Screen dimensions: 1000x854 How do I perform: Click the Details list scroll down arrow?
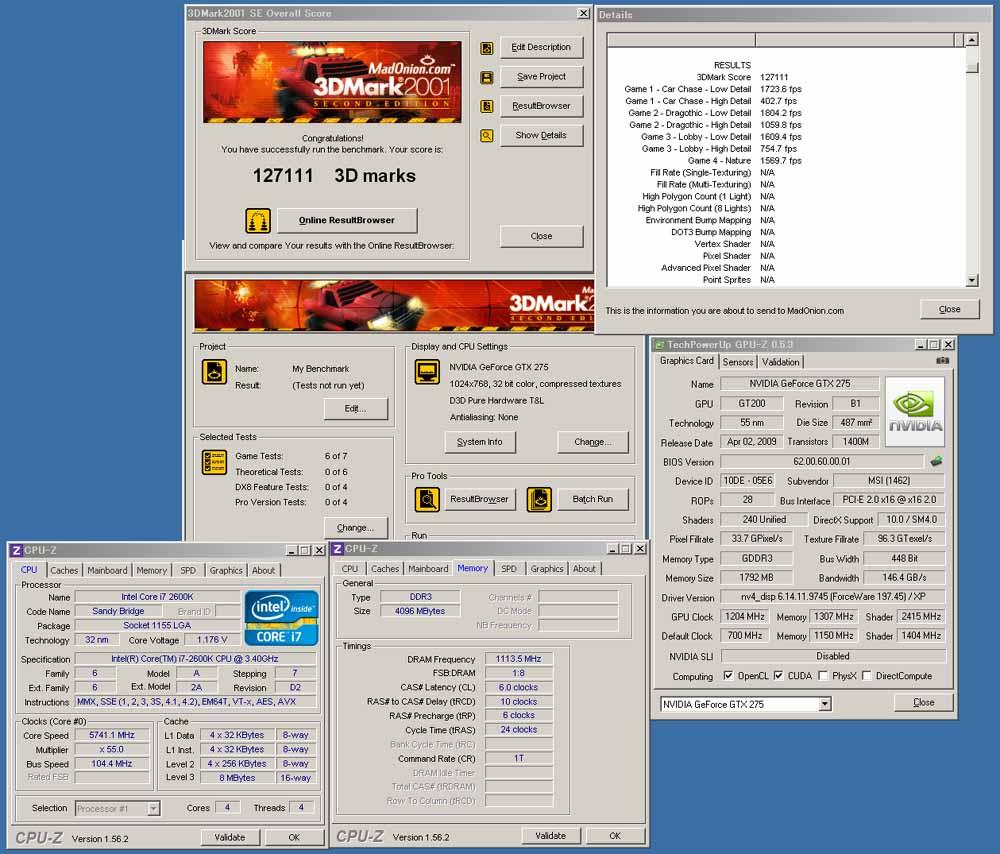(x=972, y=279)
